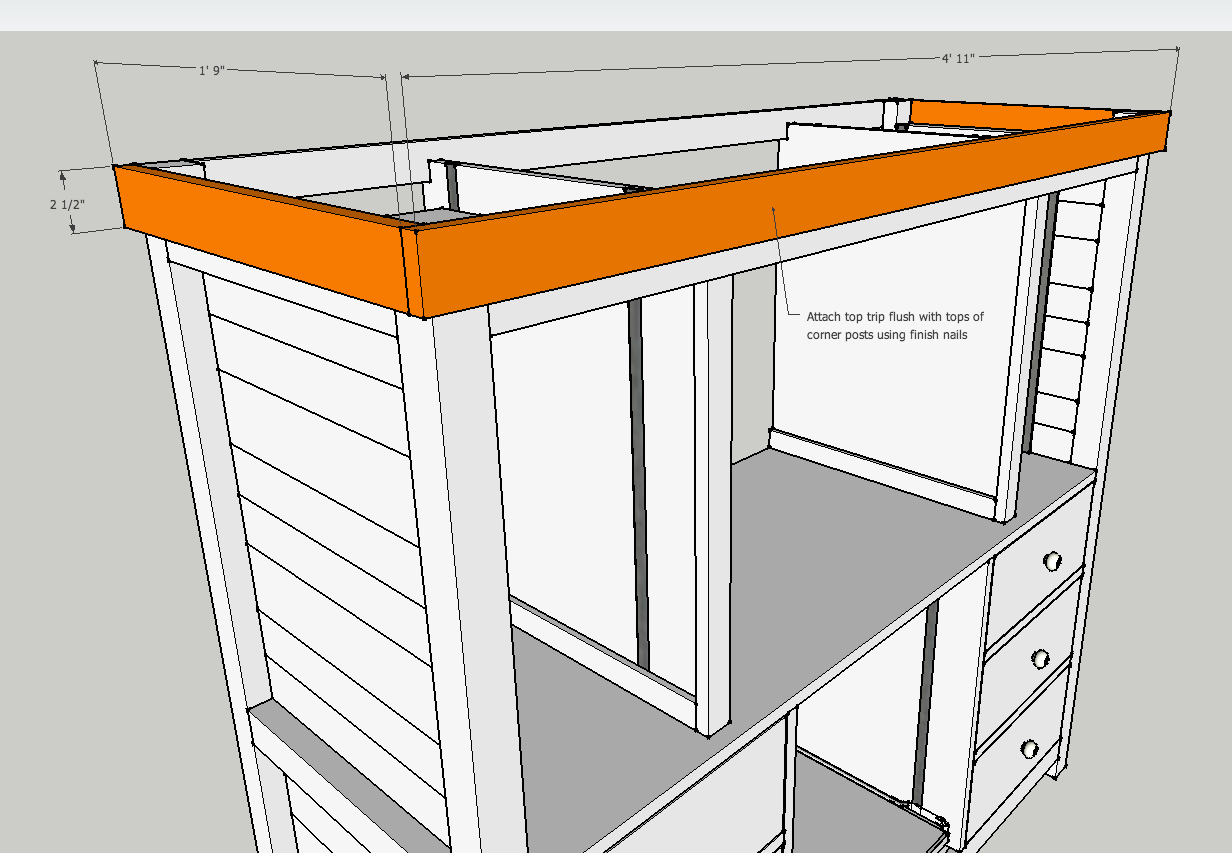Select the 1' 9" width dimension label
The image size is (1232, 853).
coord(211,70)
